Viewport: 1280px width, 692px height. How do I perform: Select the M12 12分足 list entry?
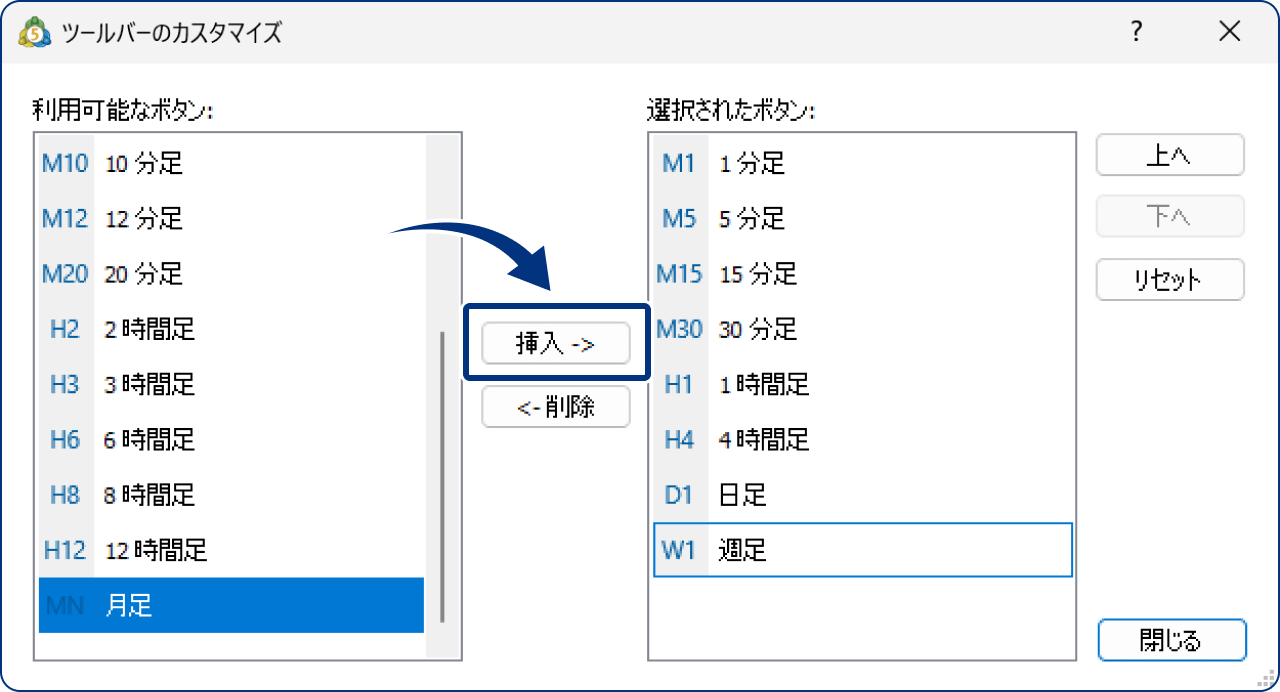(x=200, y=219)
